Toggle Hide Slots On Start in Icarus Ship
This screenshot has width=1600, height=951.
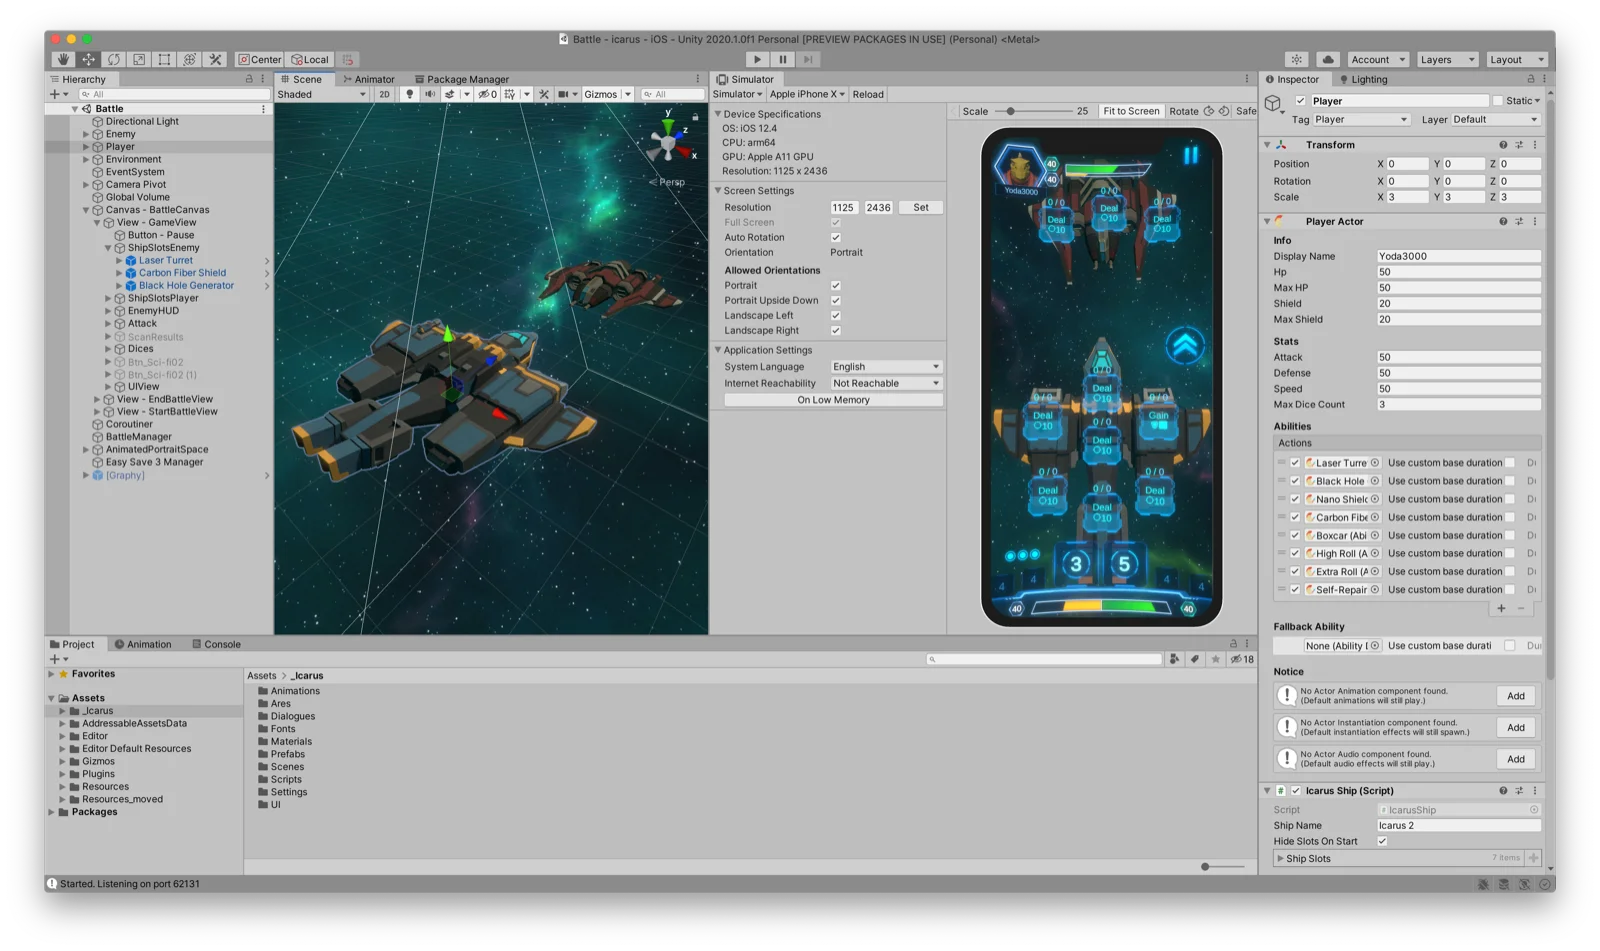pyautogui.click(x=1383, y=841)
